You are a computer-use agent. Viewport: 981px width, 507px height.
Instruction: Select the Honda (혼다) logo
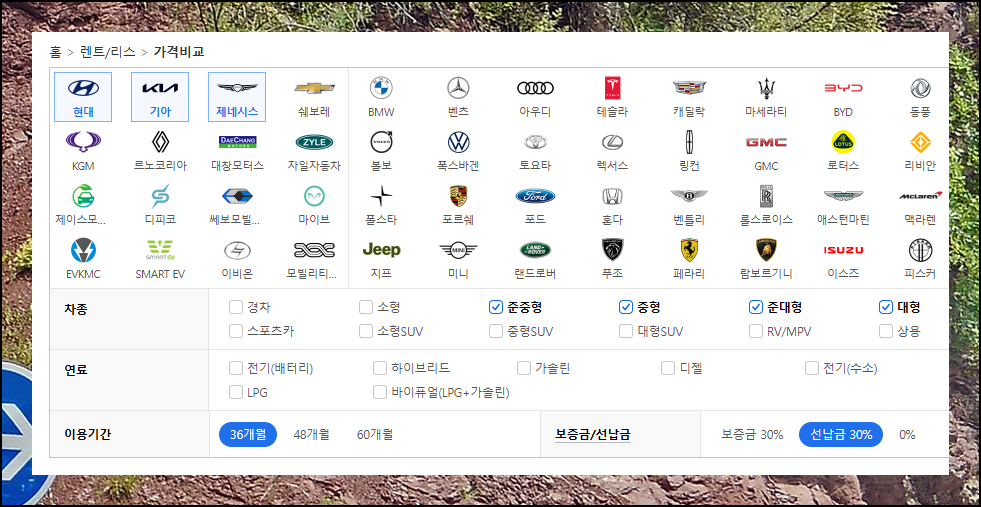pyautogui.click(x=612, y=196)
